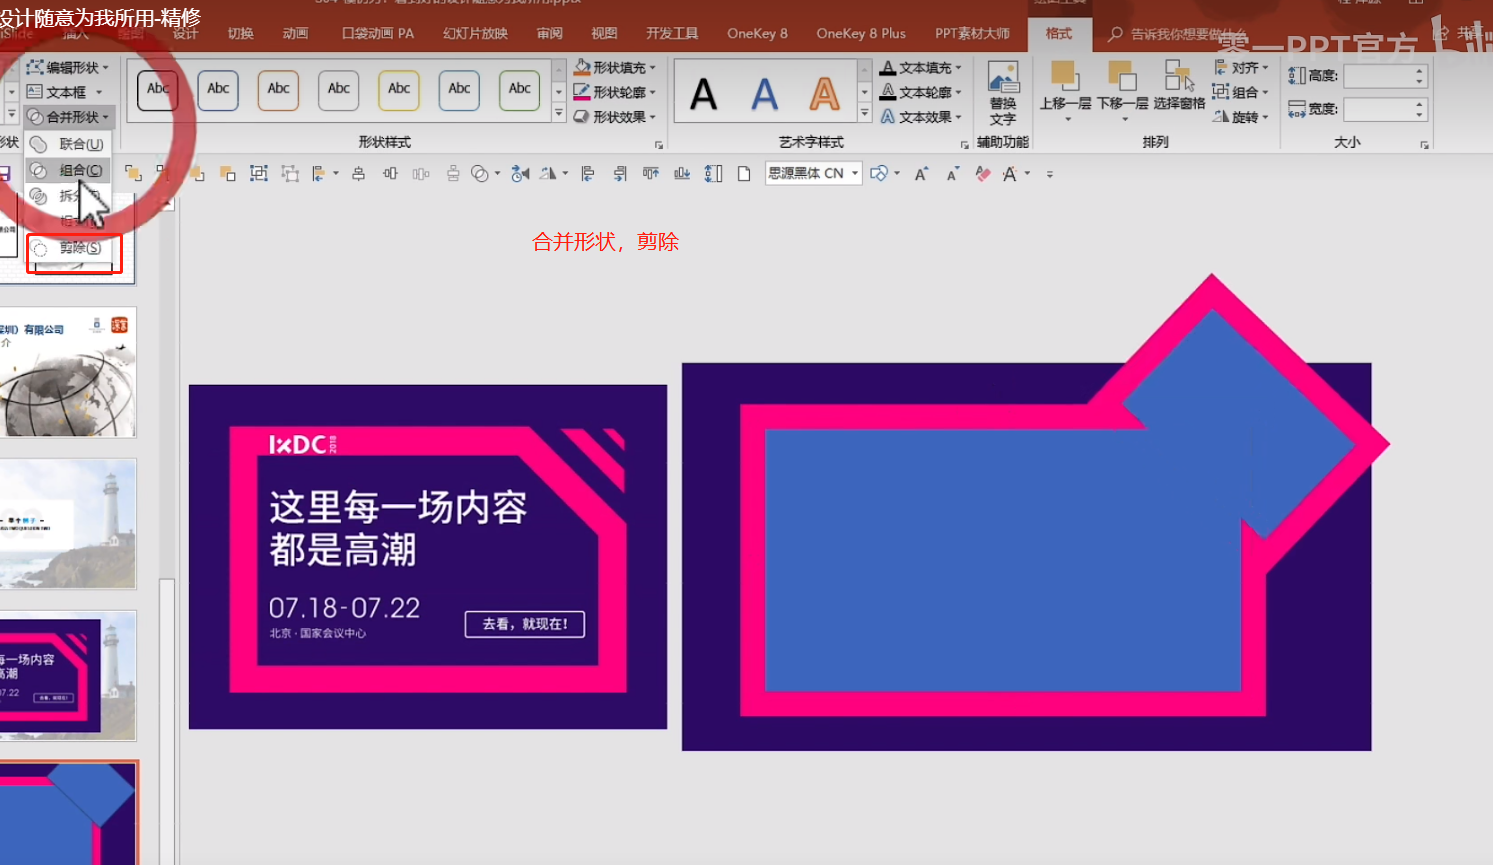Open 文本效果 text effects options
The image size is (1493, 865).
click(921, 117)
